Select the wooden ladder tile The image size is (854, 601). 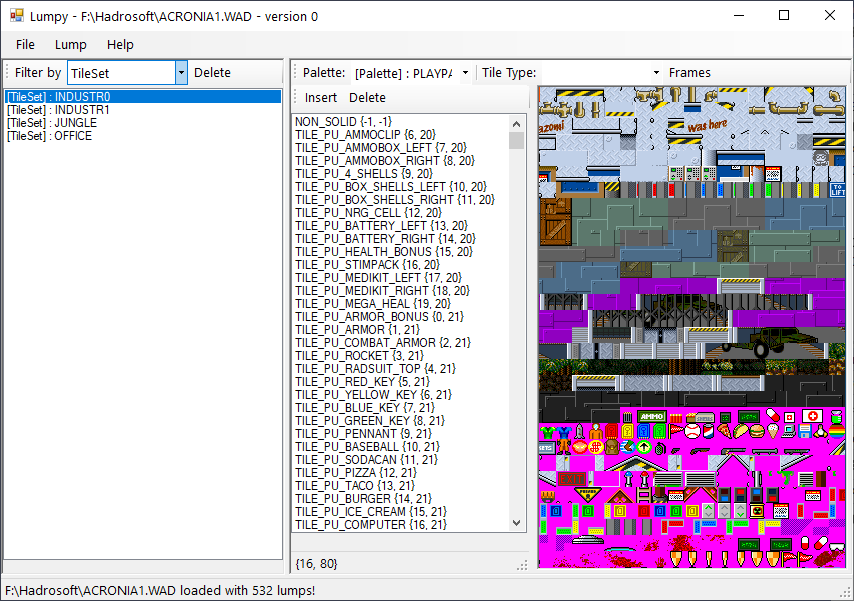click(644, 495)
